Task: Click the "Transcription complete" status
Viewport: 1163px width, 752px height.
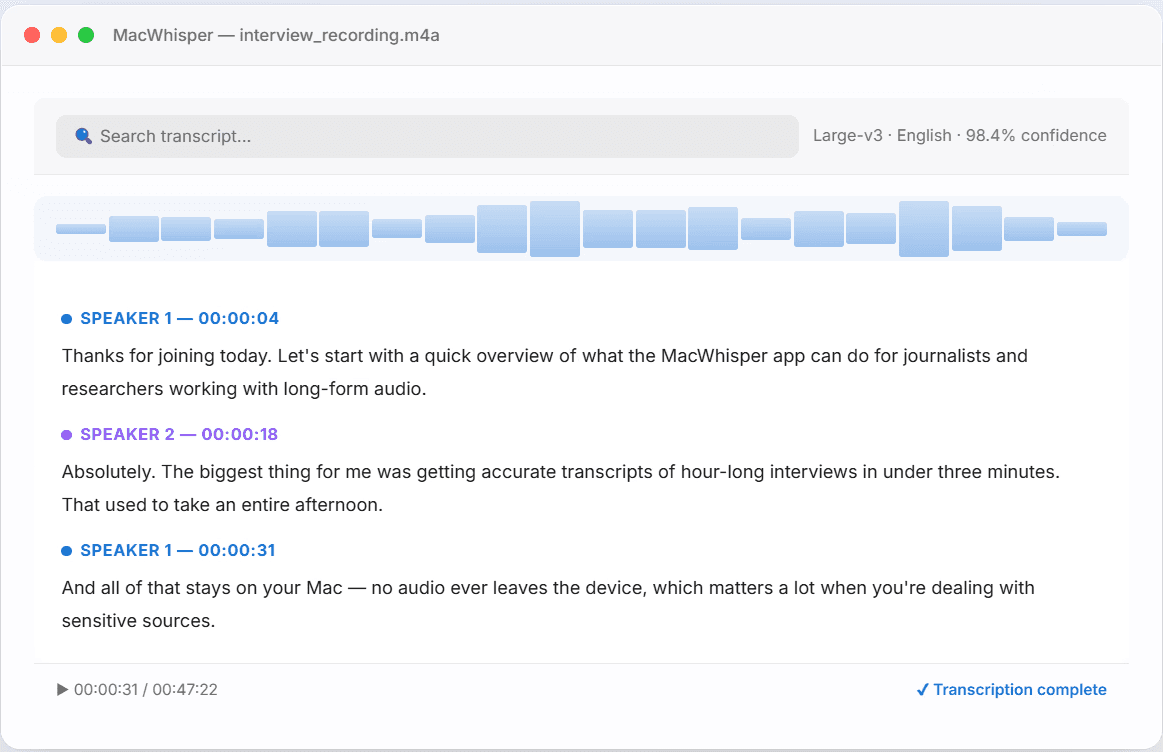Action: pos(1019,690)
